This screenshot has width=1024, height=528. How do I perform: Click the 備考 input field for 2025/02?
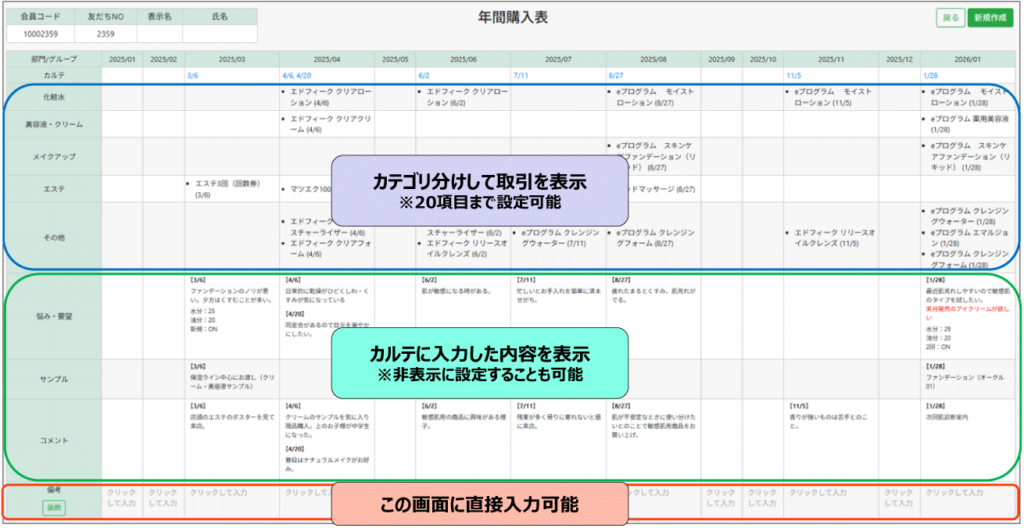tap(163, 499)
